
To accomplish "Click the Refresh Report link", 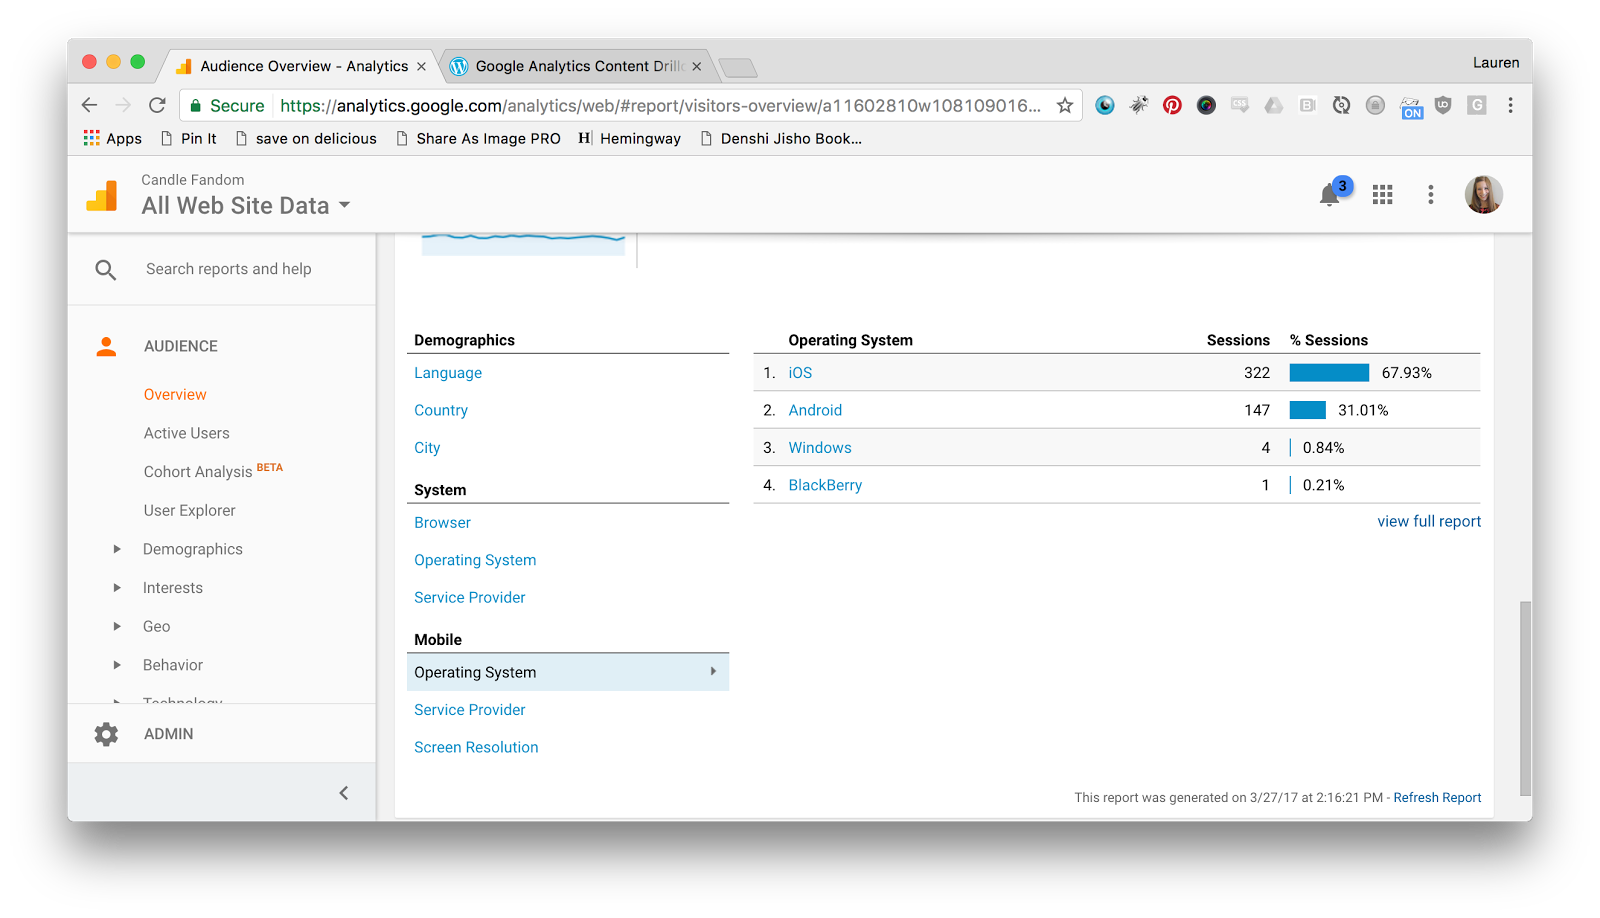I will (x=1437, y=797).
